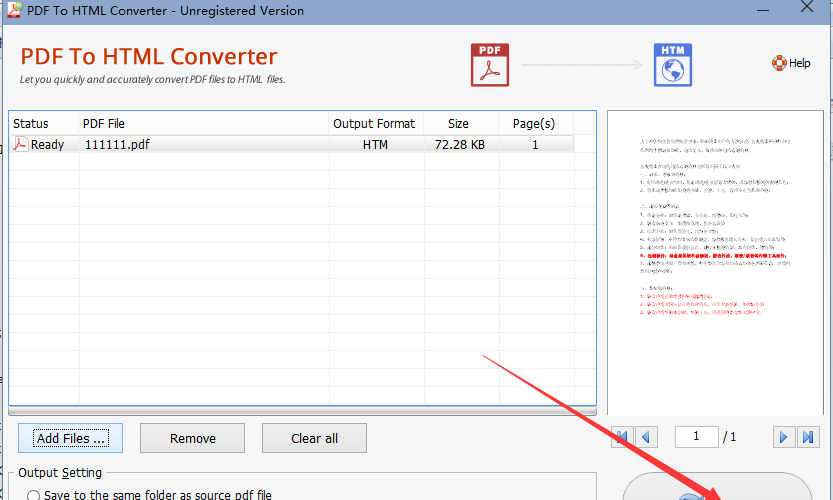Go to first preview page
The image size is (833, 500).
(x=622, y=437)
